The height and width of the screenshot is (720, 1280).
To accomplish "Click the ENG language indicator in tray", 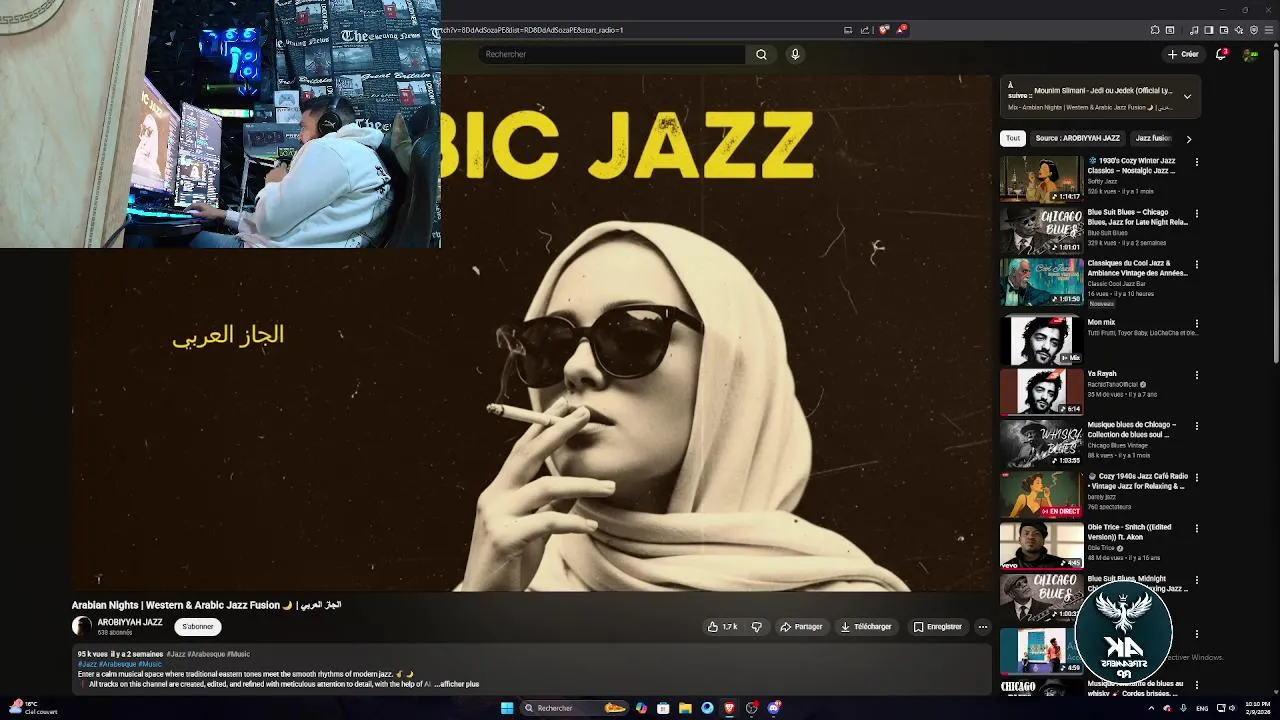I will (x=1202, y=708).
